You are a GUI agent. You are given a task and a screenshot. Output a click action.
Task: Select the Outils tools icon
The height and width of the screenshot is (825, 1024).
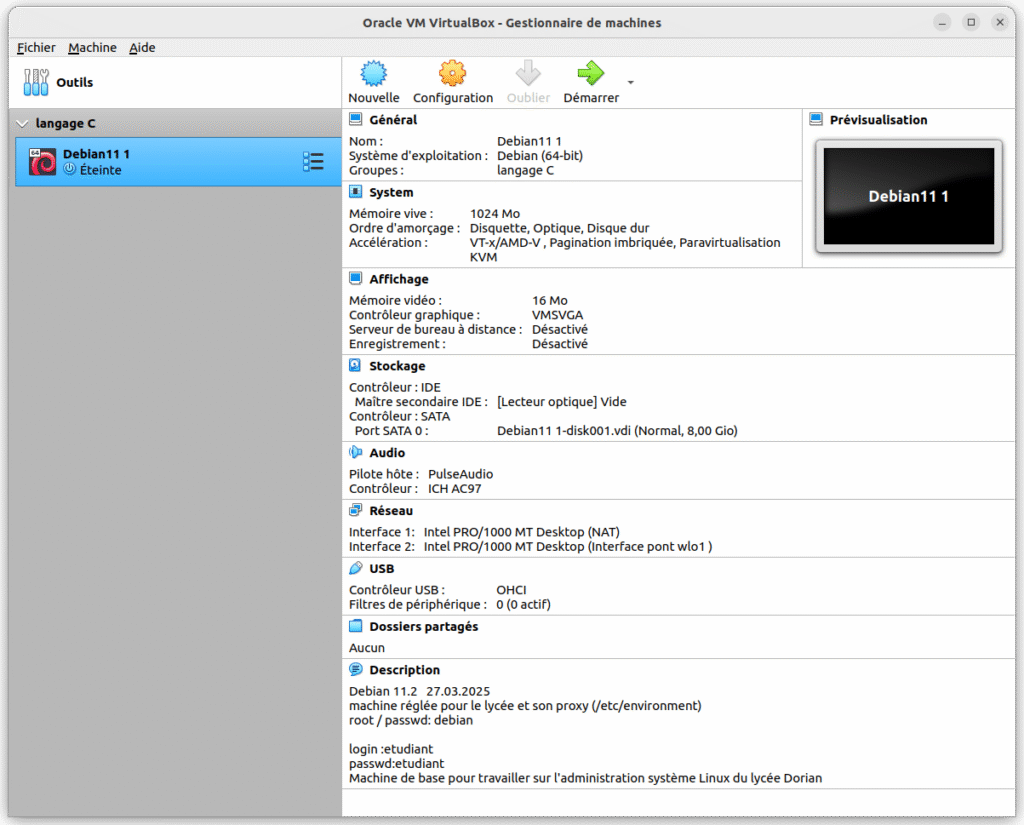click(36, 82)
